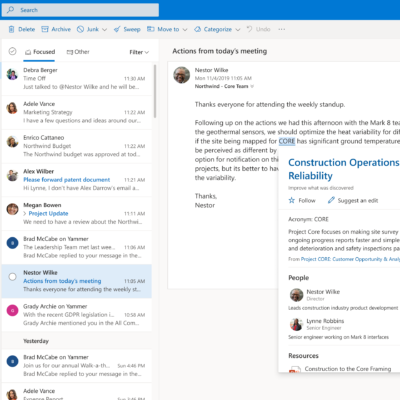The width and height of the screenshot is (400, 400).
Task: Click the highlighted CORE acronym in email
Action: tap(287, 141)
